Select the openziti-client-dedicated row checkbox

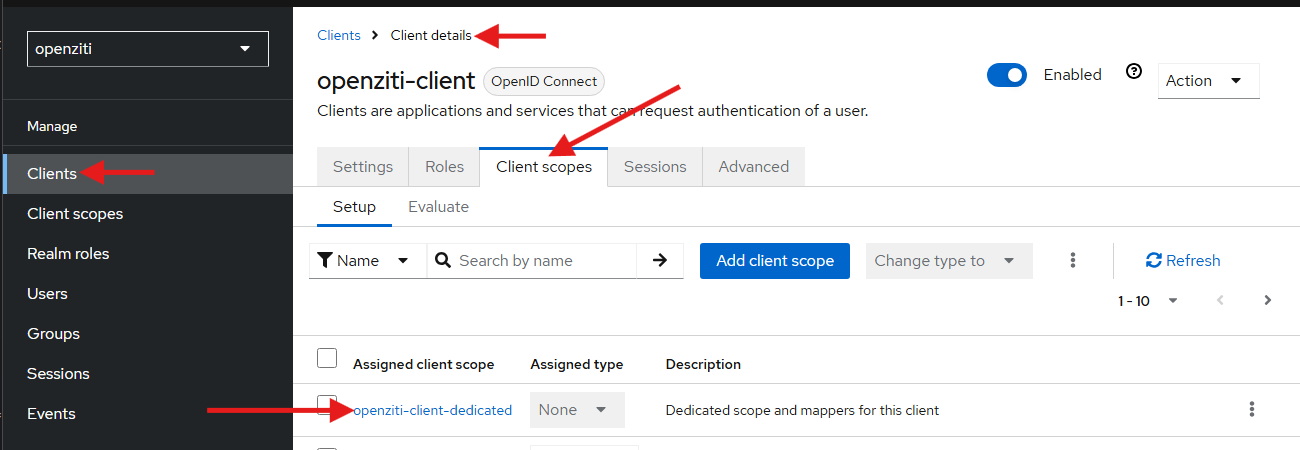point(327,405)
